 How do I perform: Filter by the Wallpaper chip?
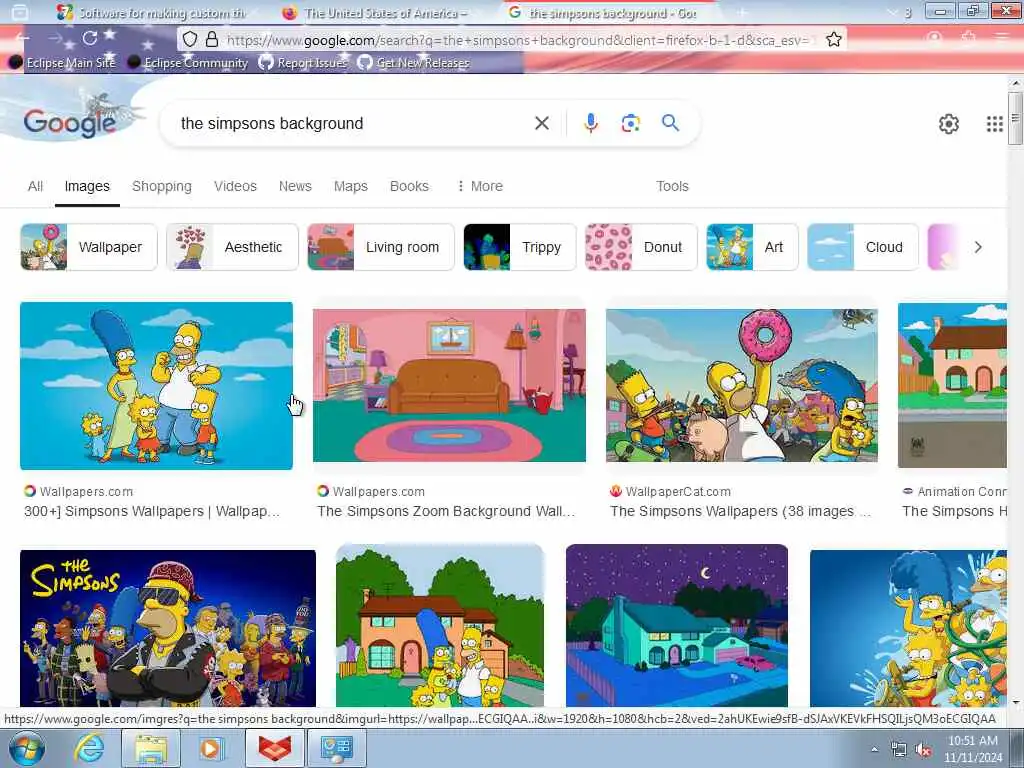click(x=89, y=247)
